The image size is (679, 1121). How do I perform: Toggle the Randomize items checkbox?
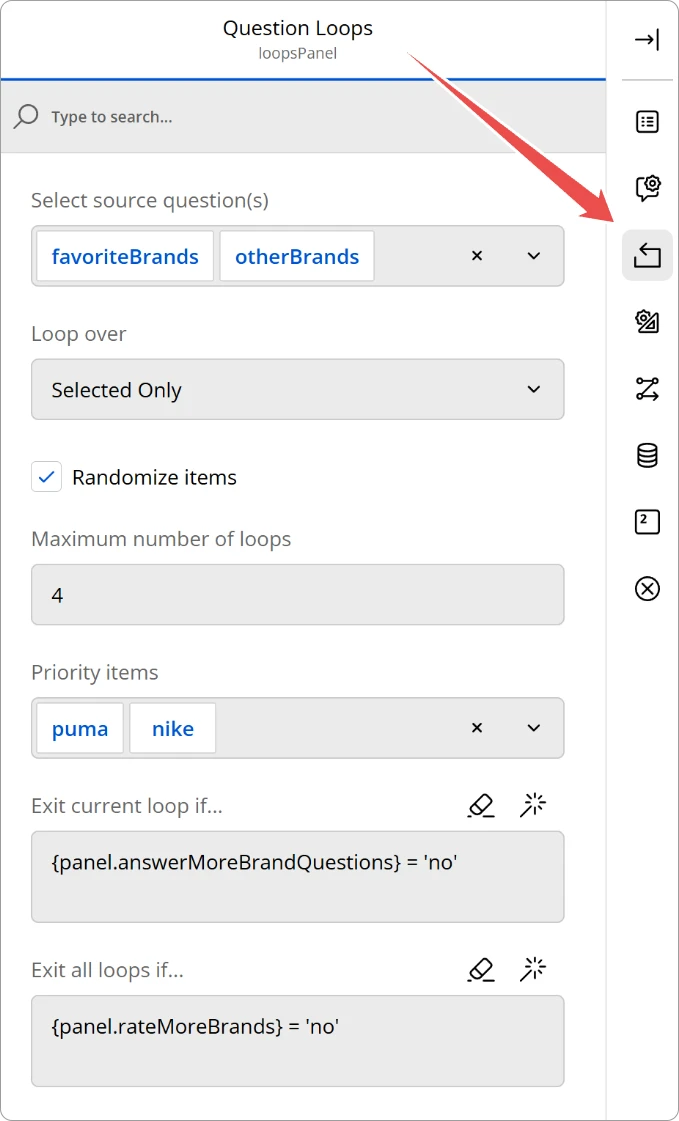click(47, 477)
